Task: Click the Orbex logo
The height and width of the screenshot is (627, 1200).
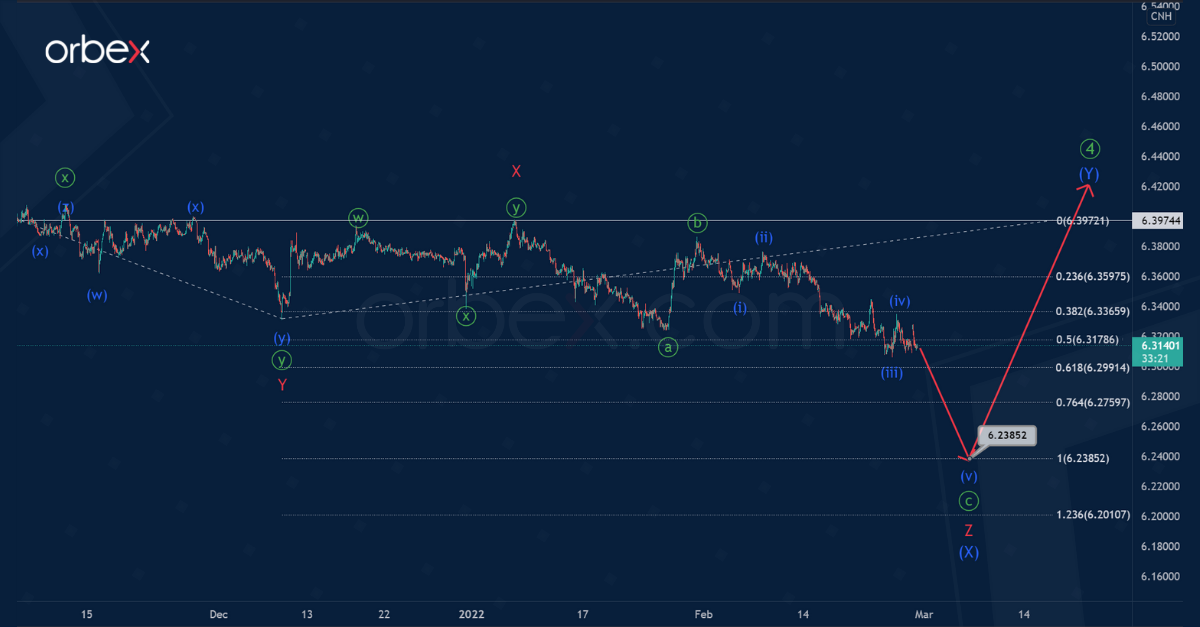Action: coord(97,51)
